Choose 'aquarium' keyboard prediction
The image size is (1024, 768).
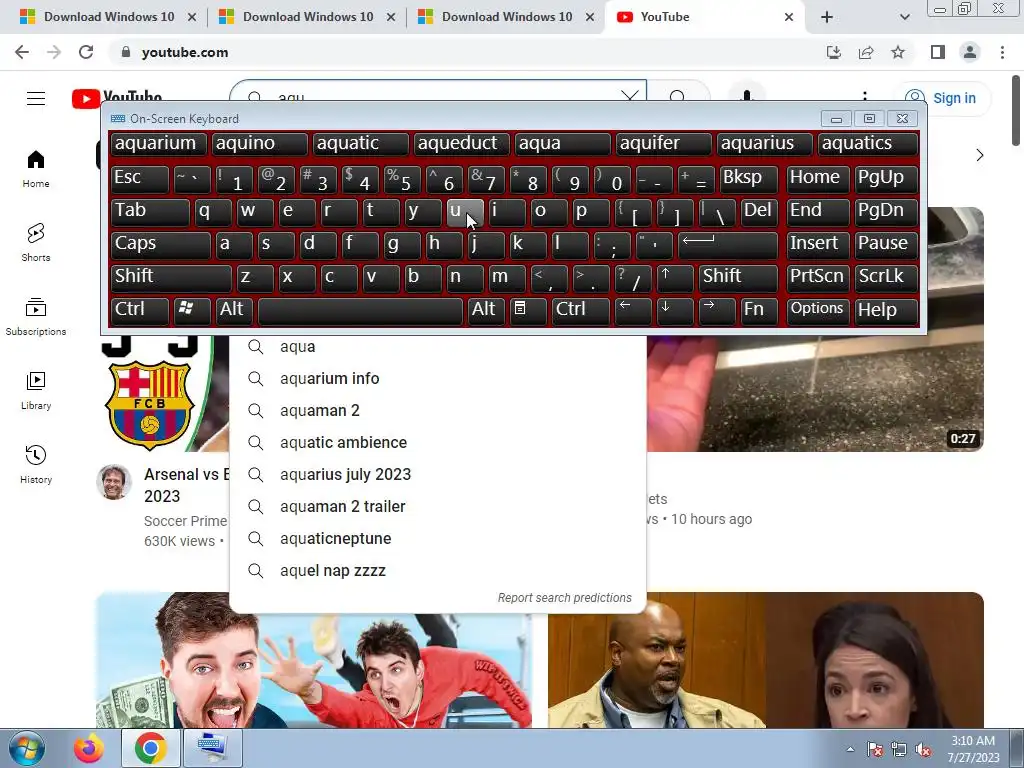158,144
